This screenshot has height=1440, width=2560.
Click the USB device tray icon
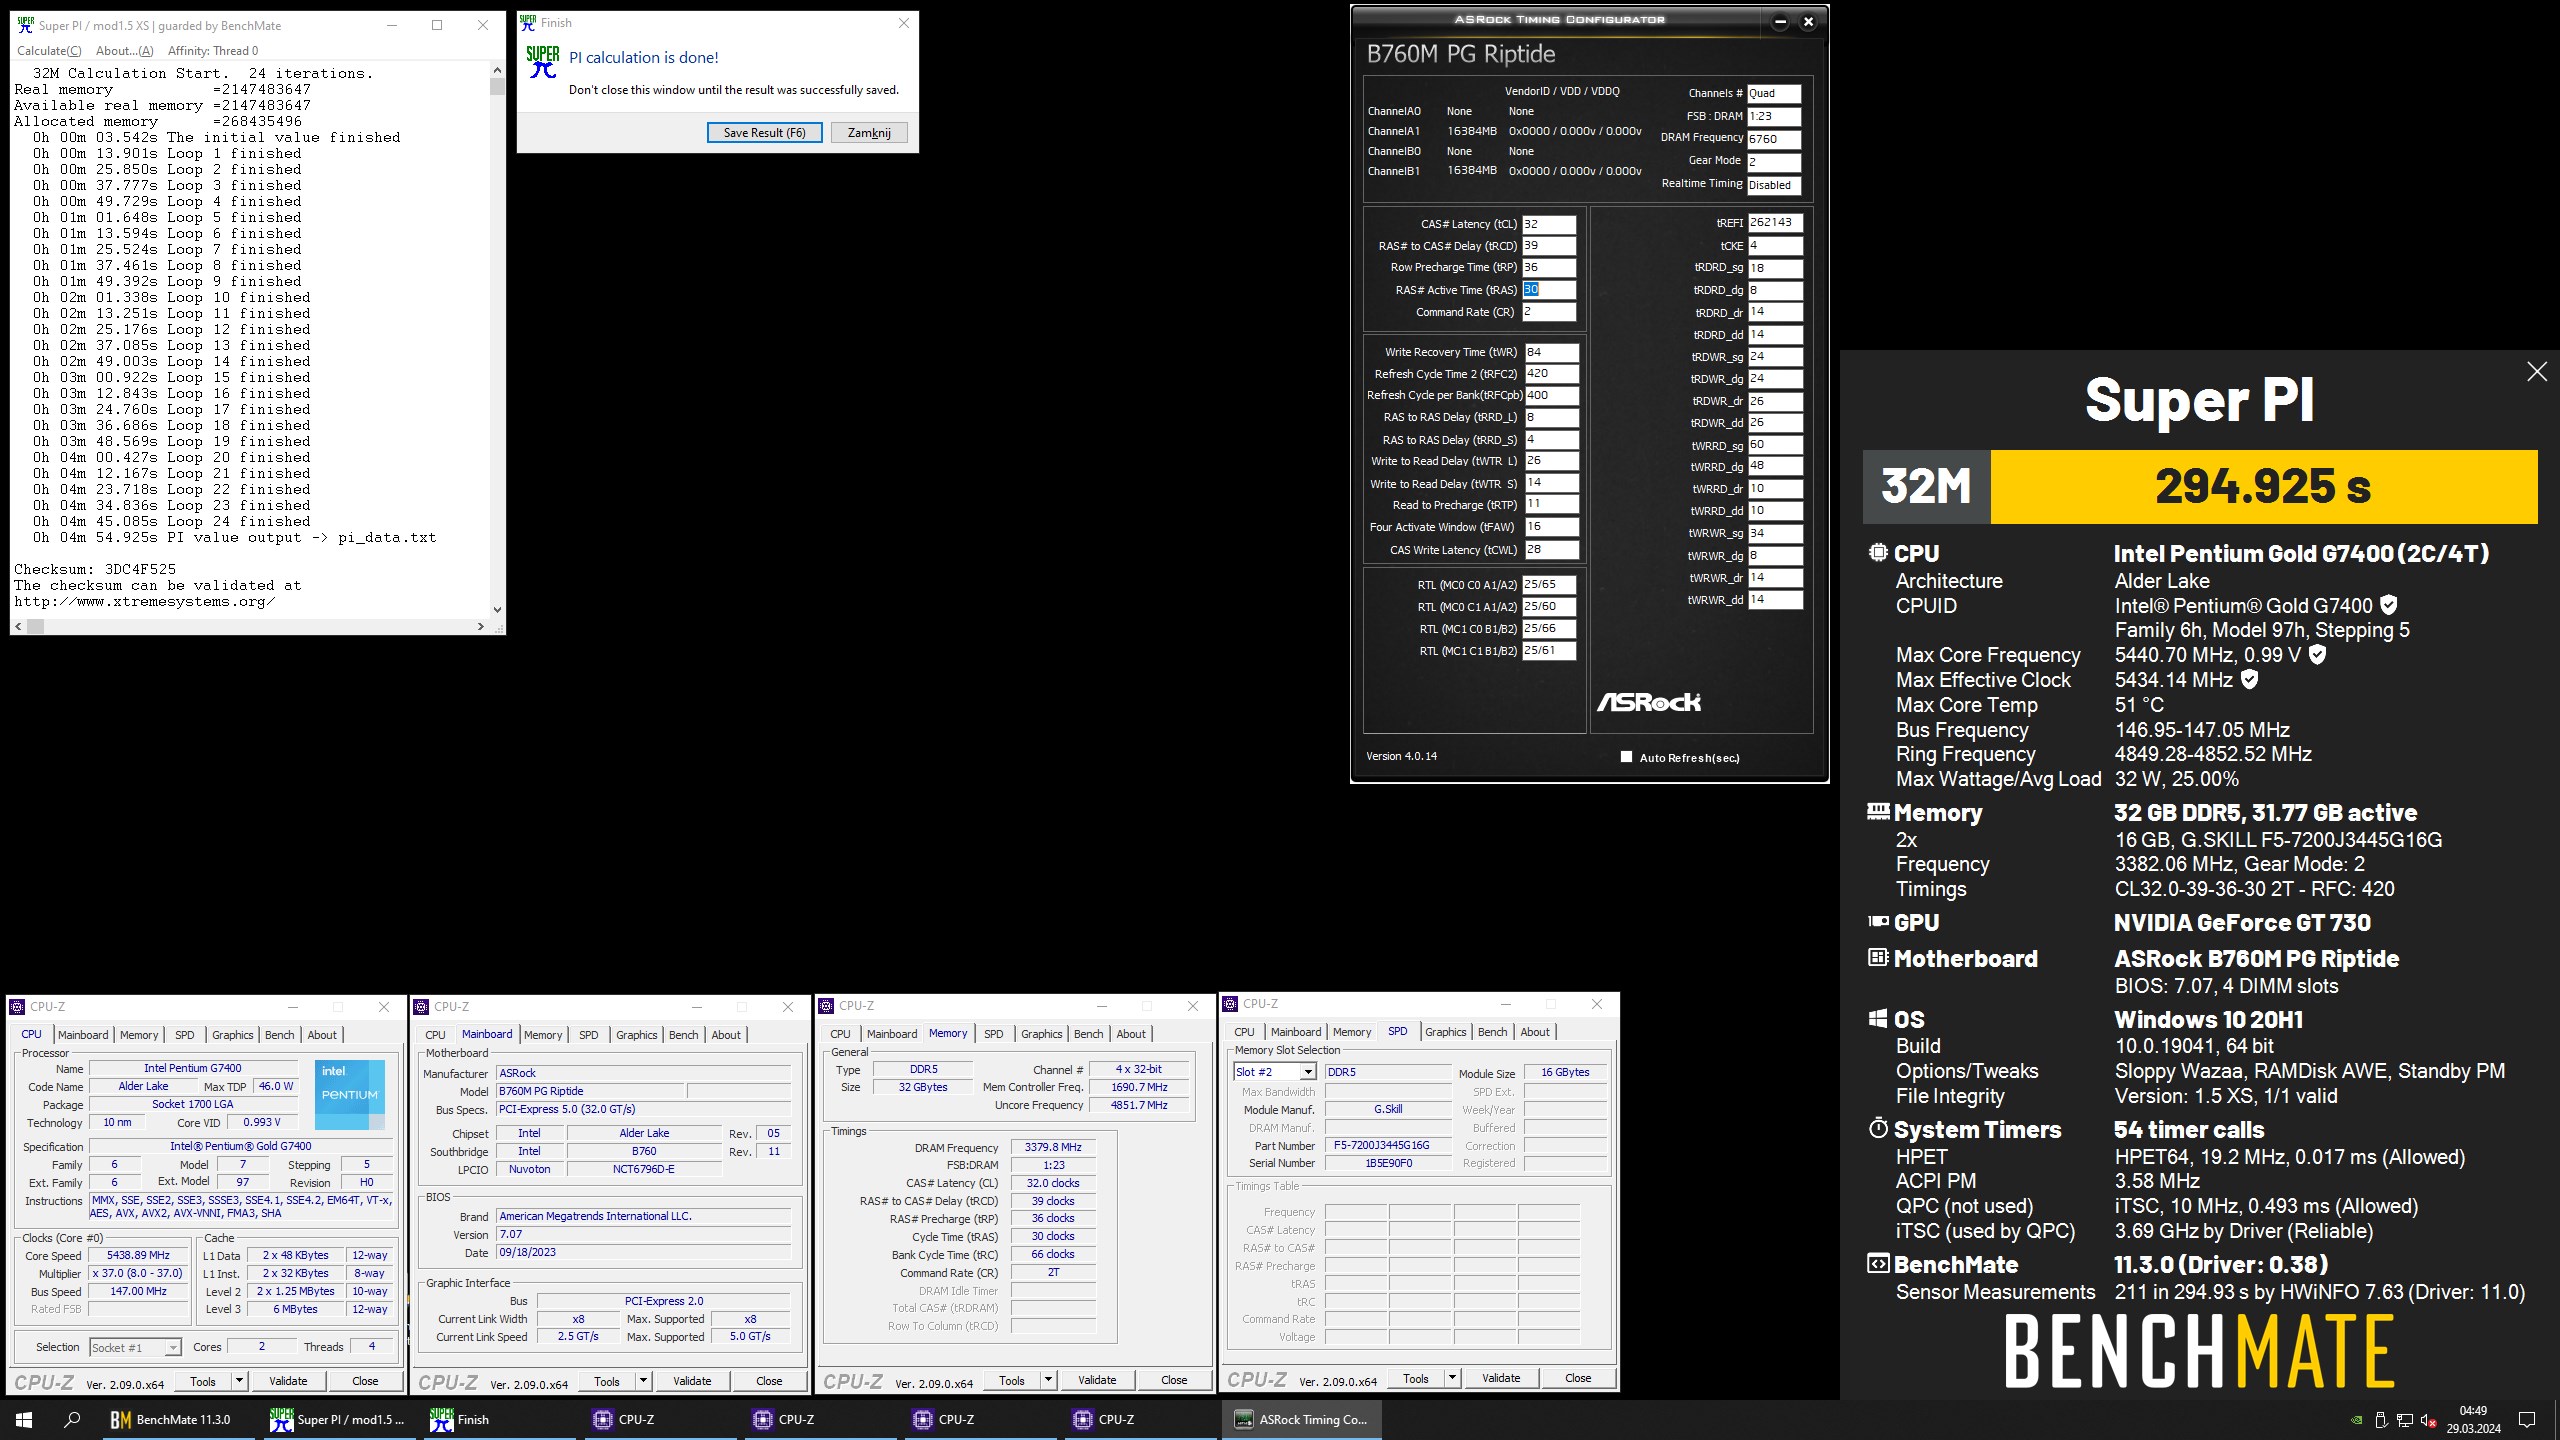coord(2381,1420)
